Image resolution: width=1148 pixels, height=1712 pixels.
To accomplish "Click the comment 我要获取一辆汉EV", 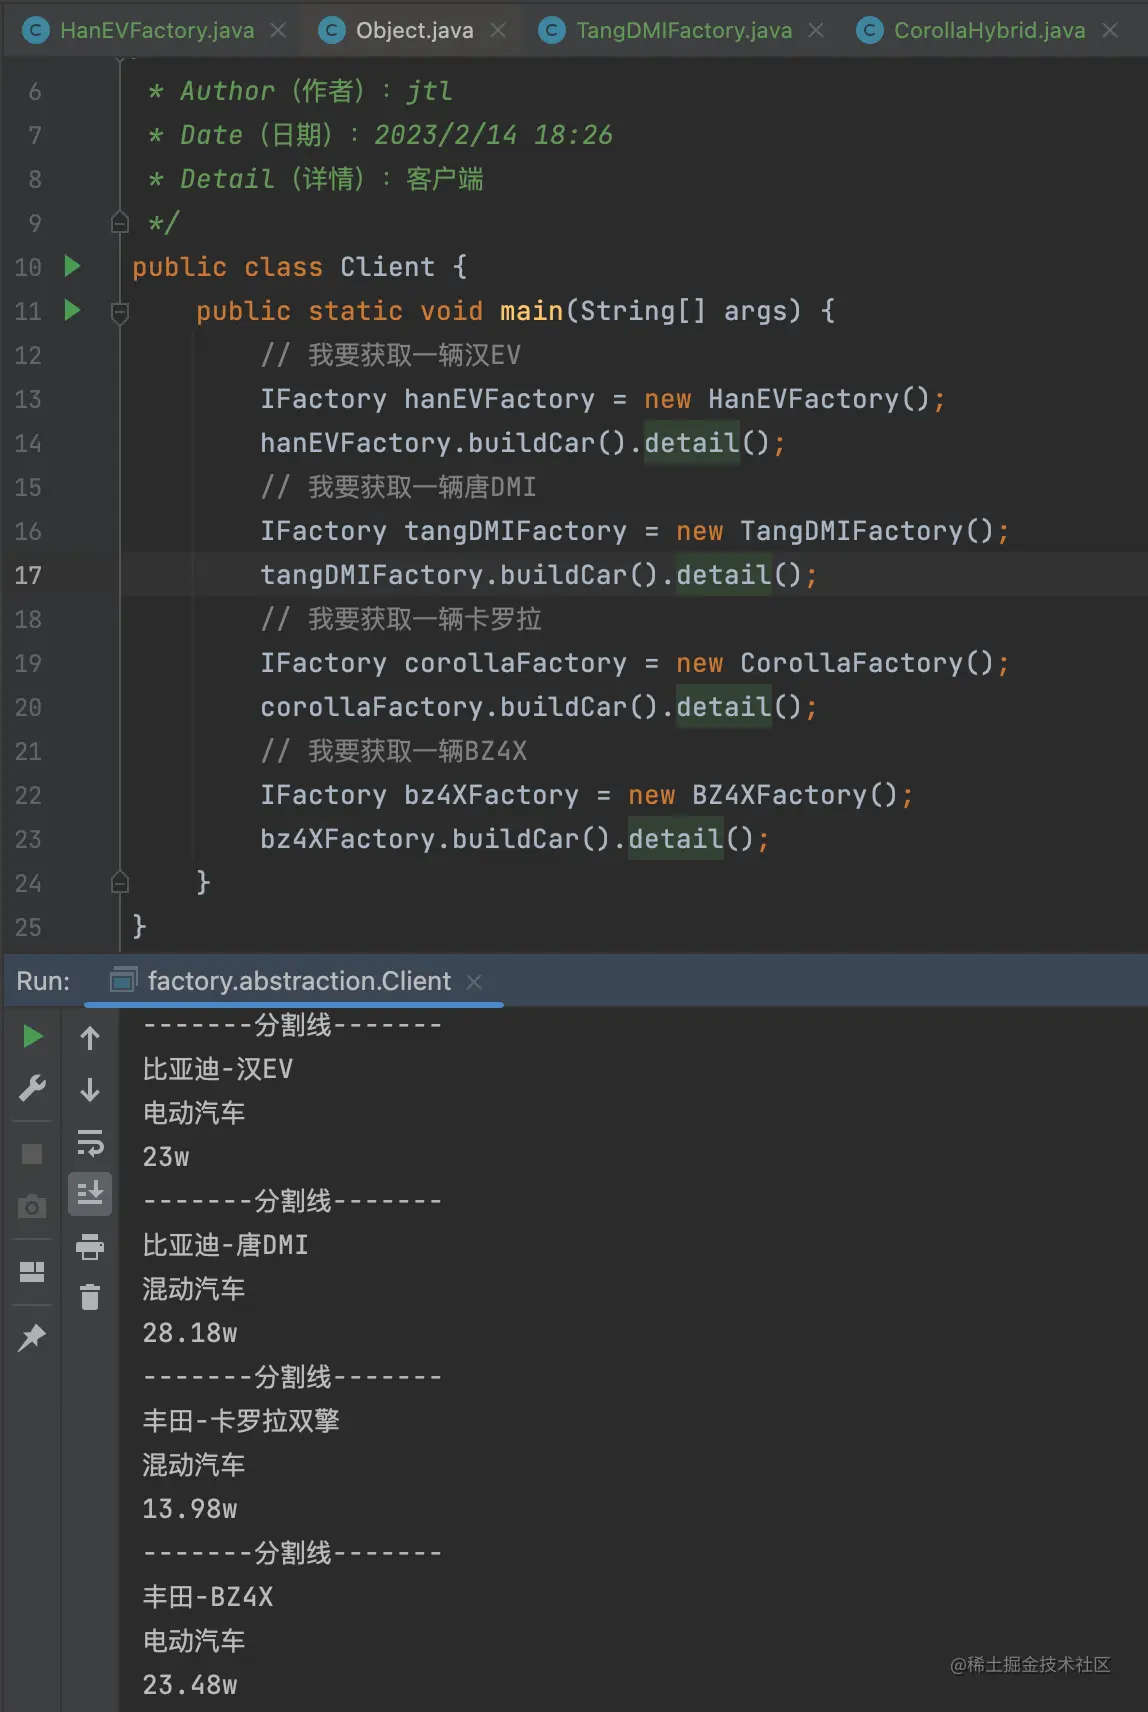I will [x=391, y=355].
